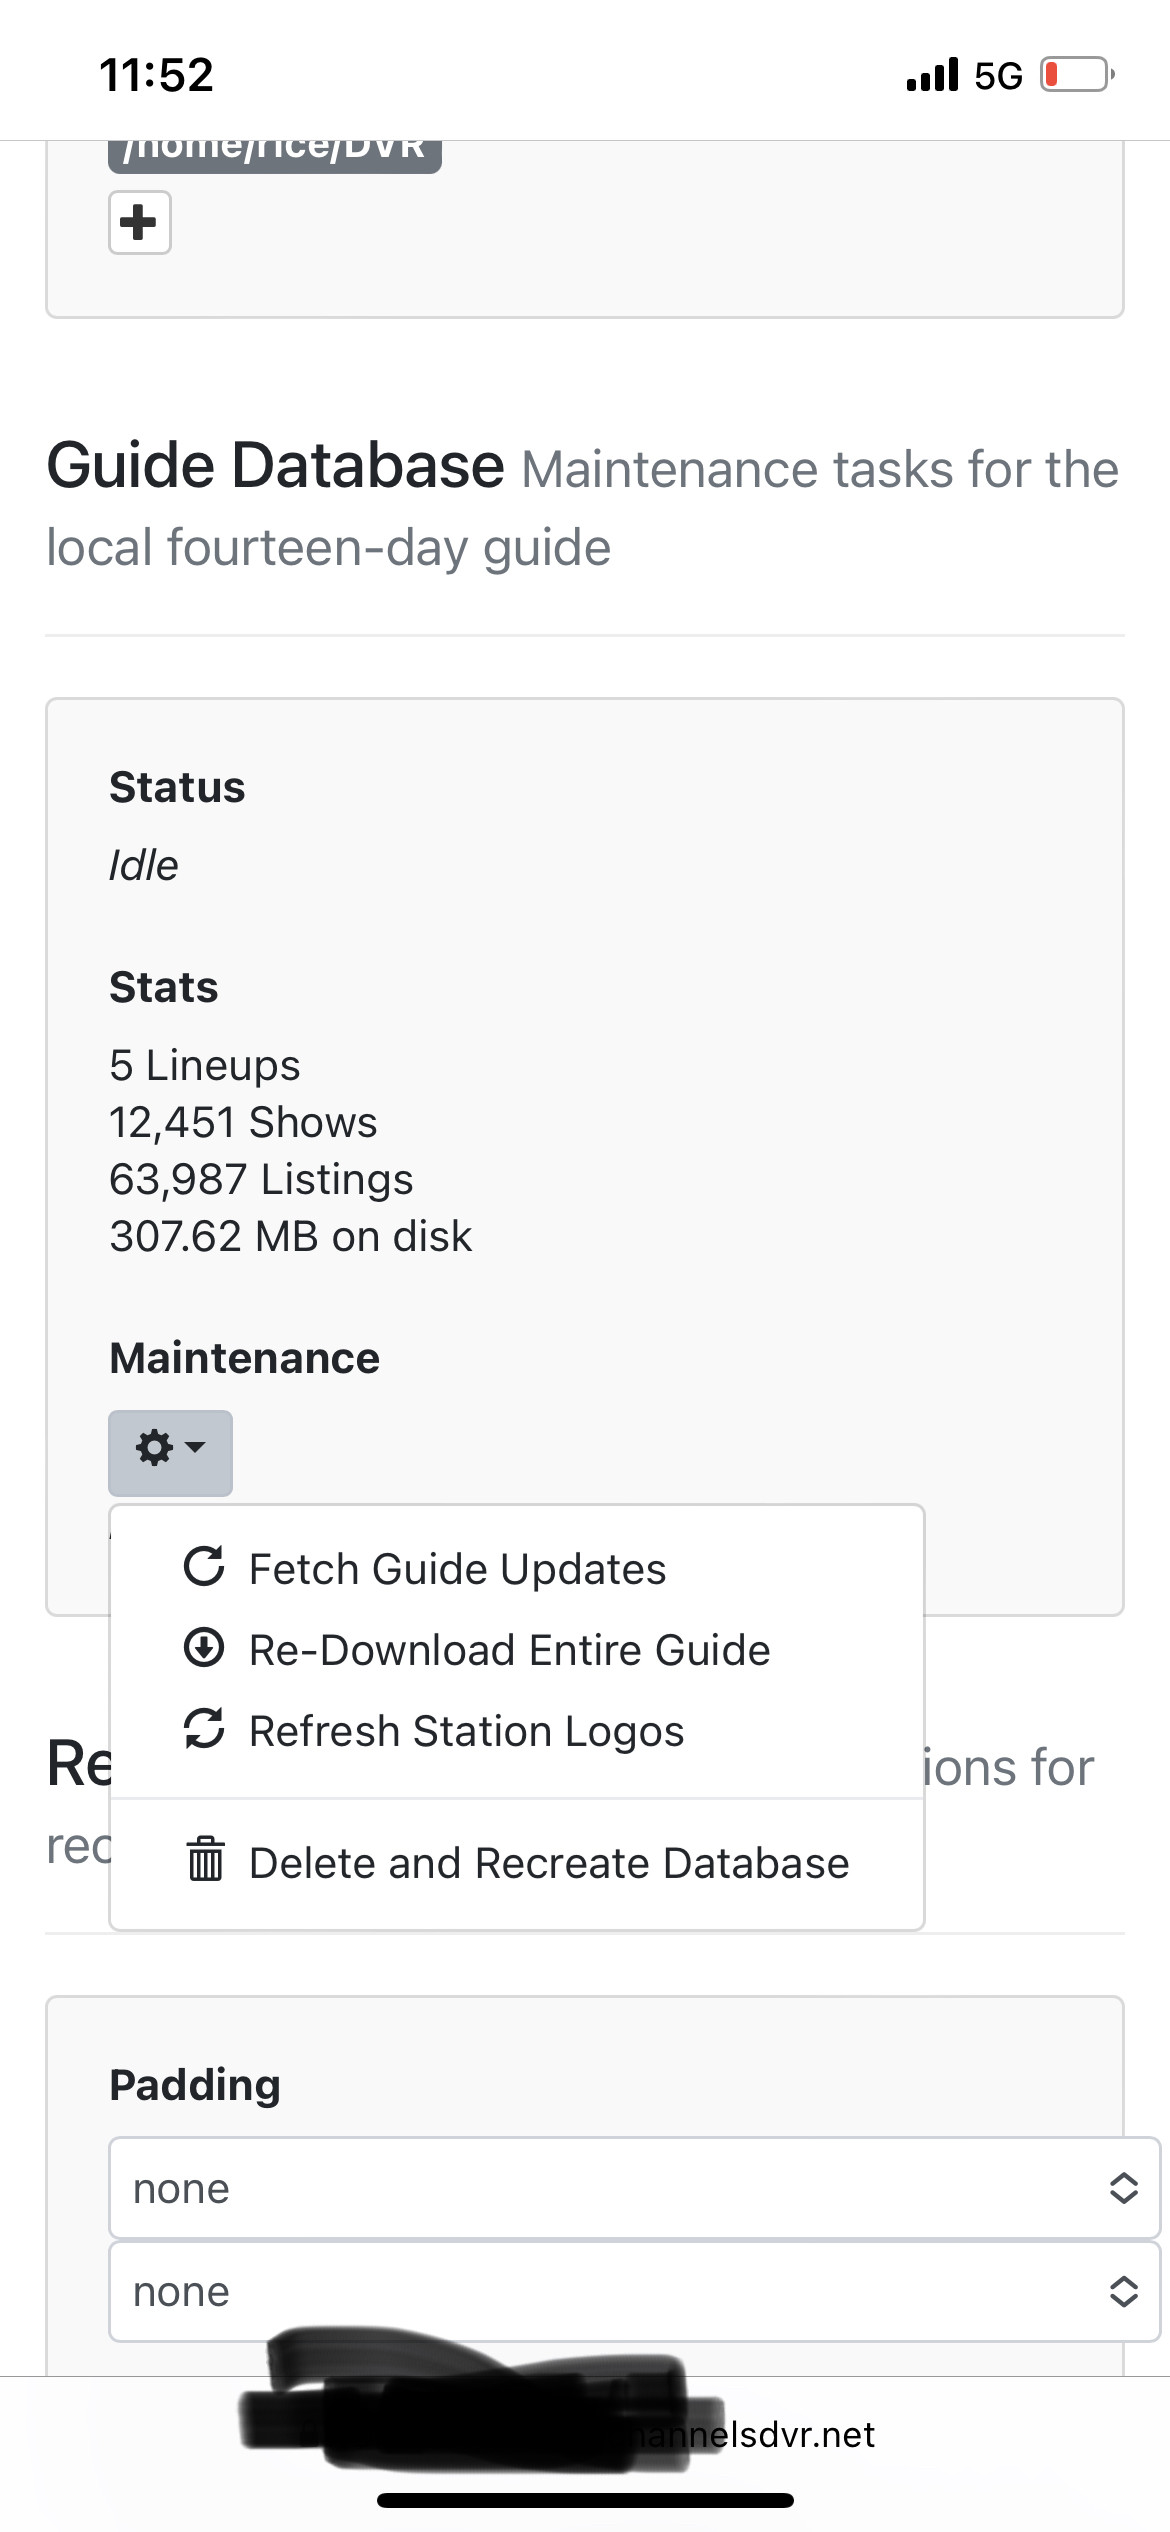Click the sync arrows icon beside Refresh Station Logos

(x=204, y=1729)
